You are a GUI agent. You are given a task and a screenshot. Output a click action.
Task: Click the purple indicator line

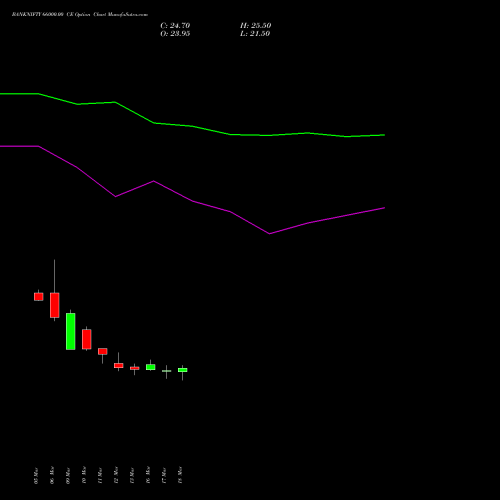pos(192,201)
